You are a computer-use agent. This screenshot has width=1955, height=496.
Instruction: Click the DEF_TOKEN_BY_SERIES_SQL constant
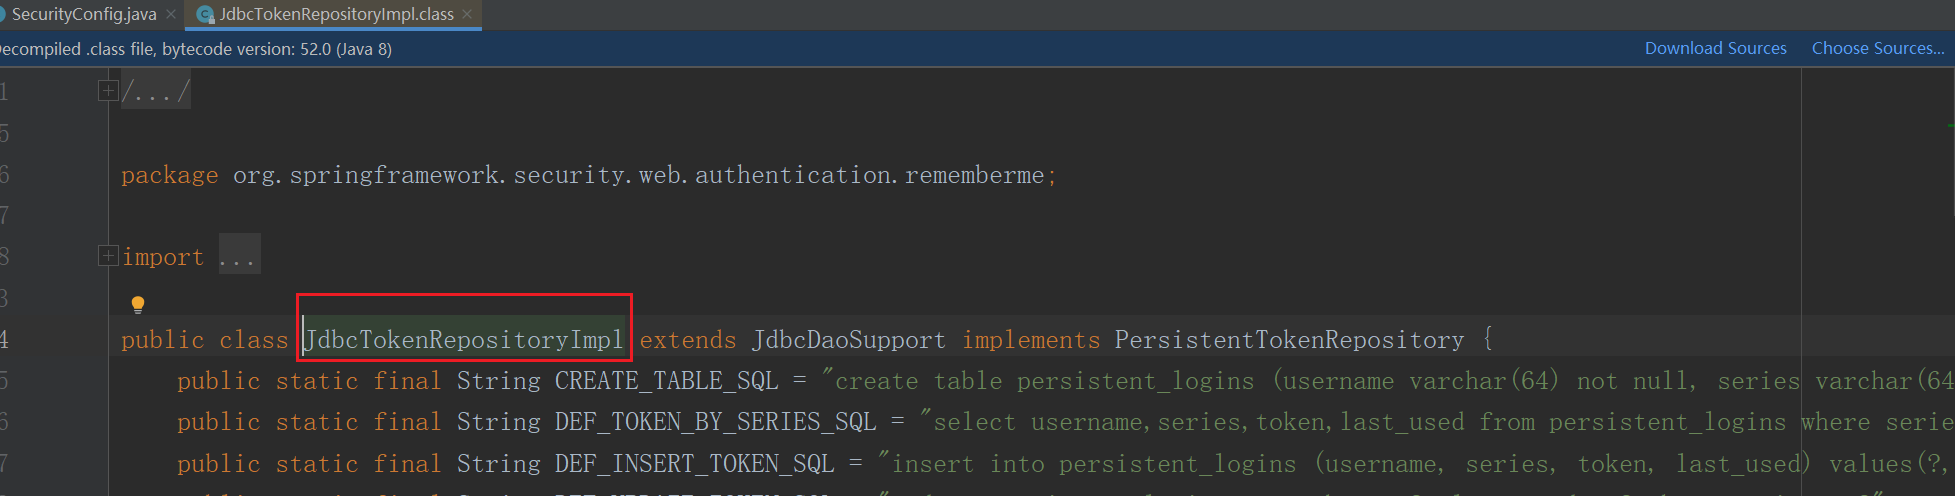coord(715,422)
